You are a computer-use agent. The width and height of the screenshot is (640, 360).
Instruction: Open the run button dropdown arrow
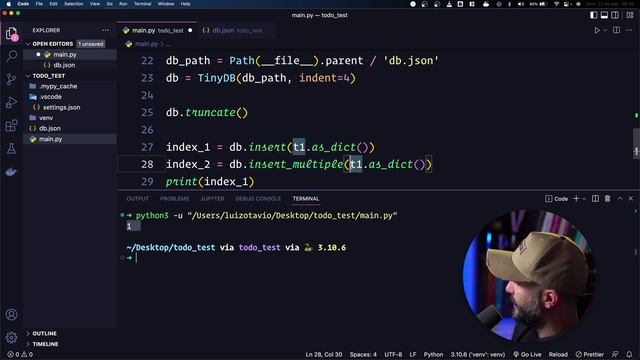(605, 30)
